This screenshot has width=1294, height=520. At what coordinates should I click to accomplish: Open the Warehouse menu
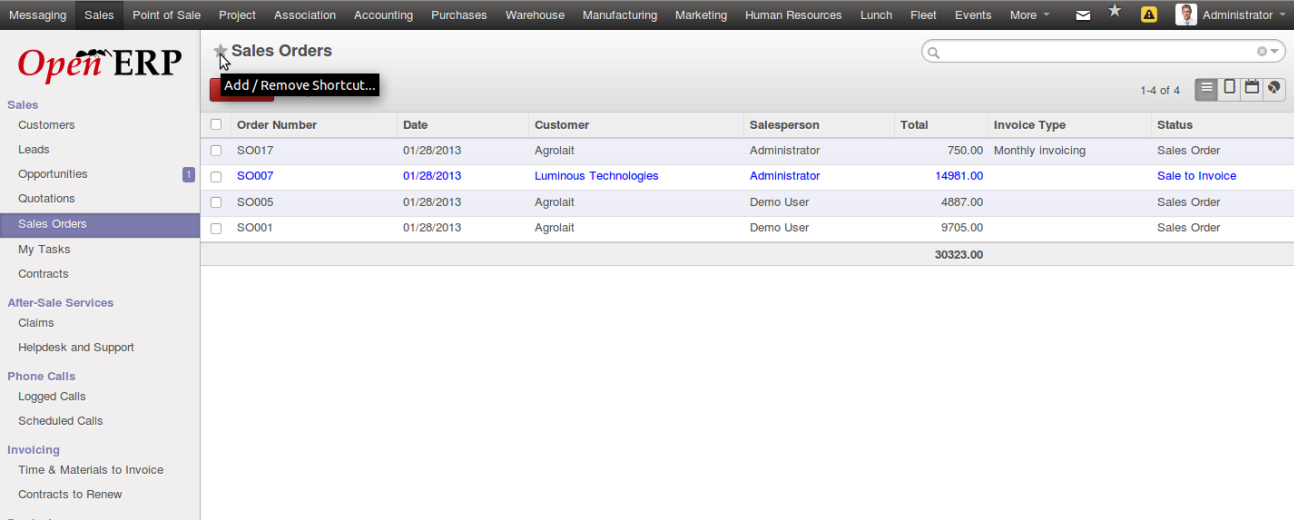(535, 15)
